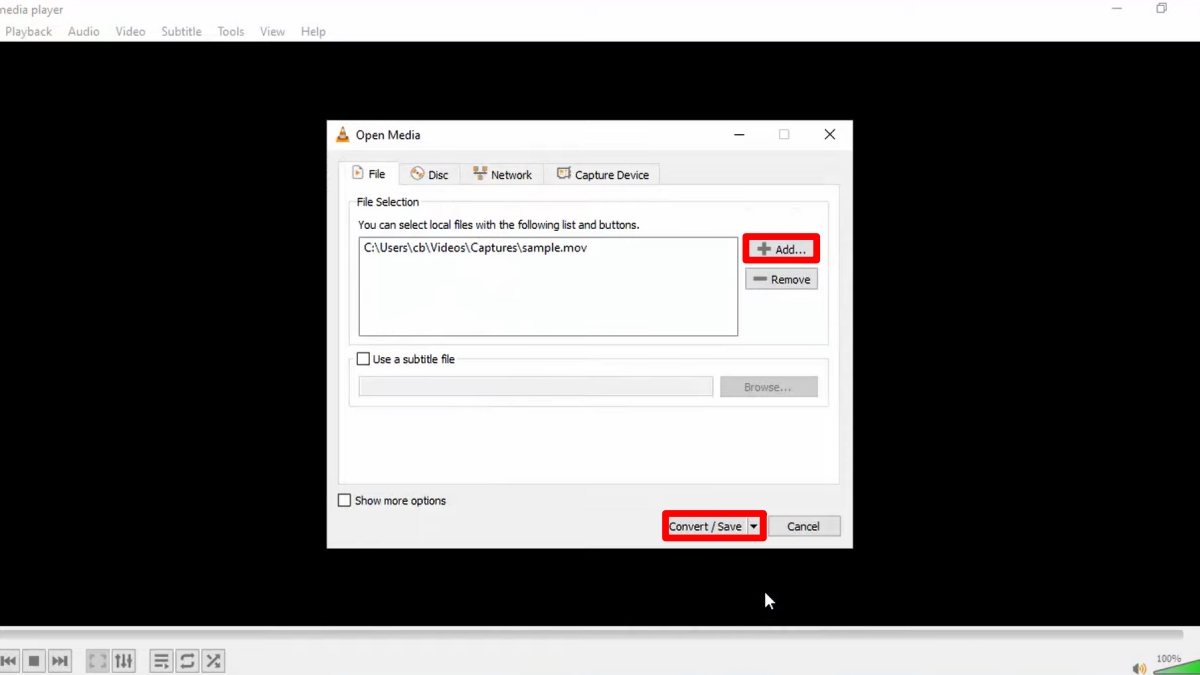Open extended settings equalizer icon
Image resolution: width=1200 pixels, height=675 pixels.
click(x=123, y=661)
